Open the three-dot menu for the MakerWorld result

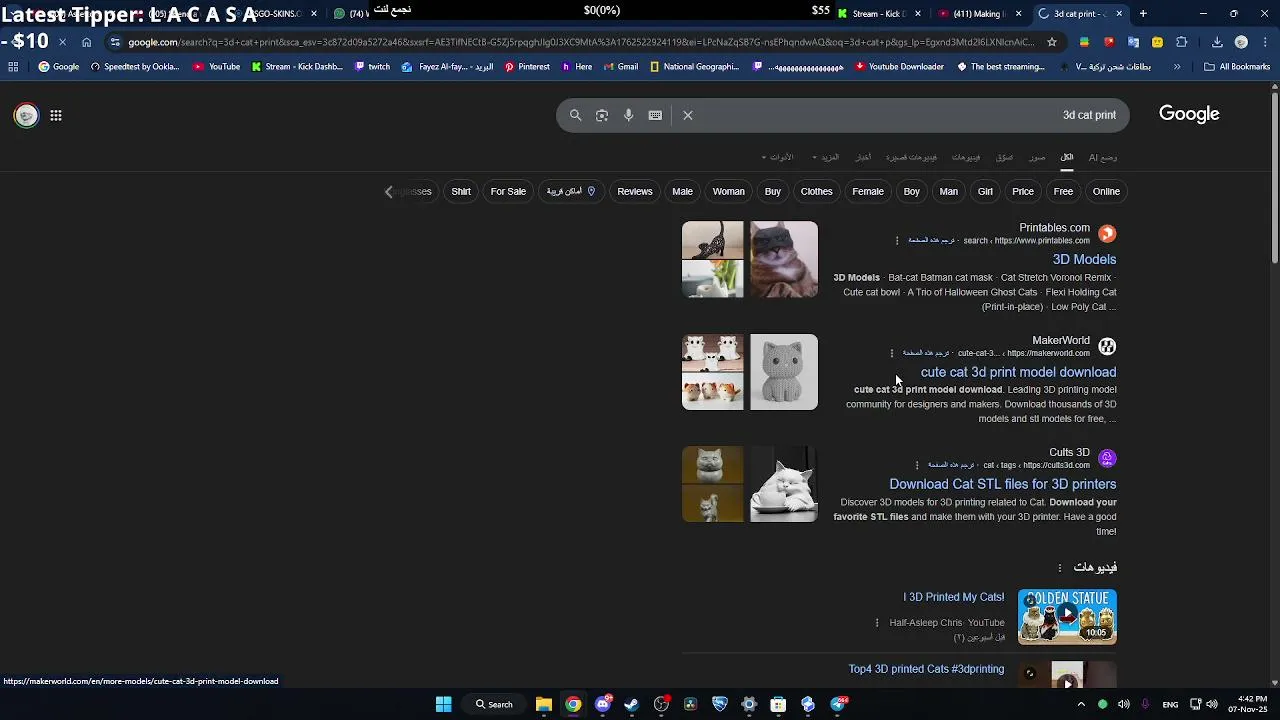click(x=892, y=353)
